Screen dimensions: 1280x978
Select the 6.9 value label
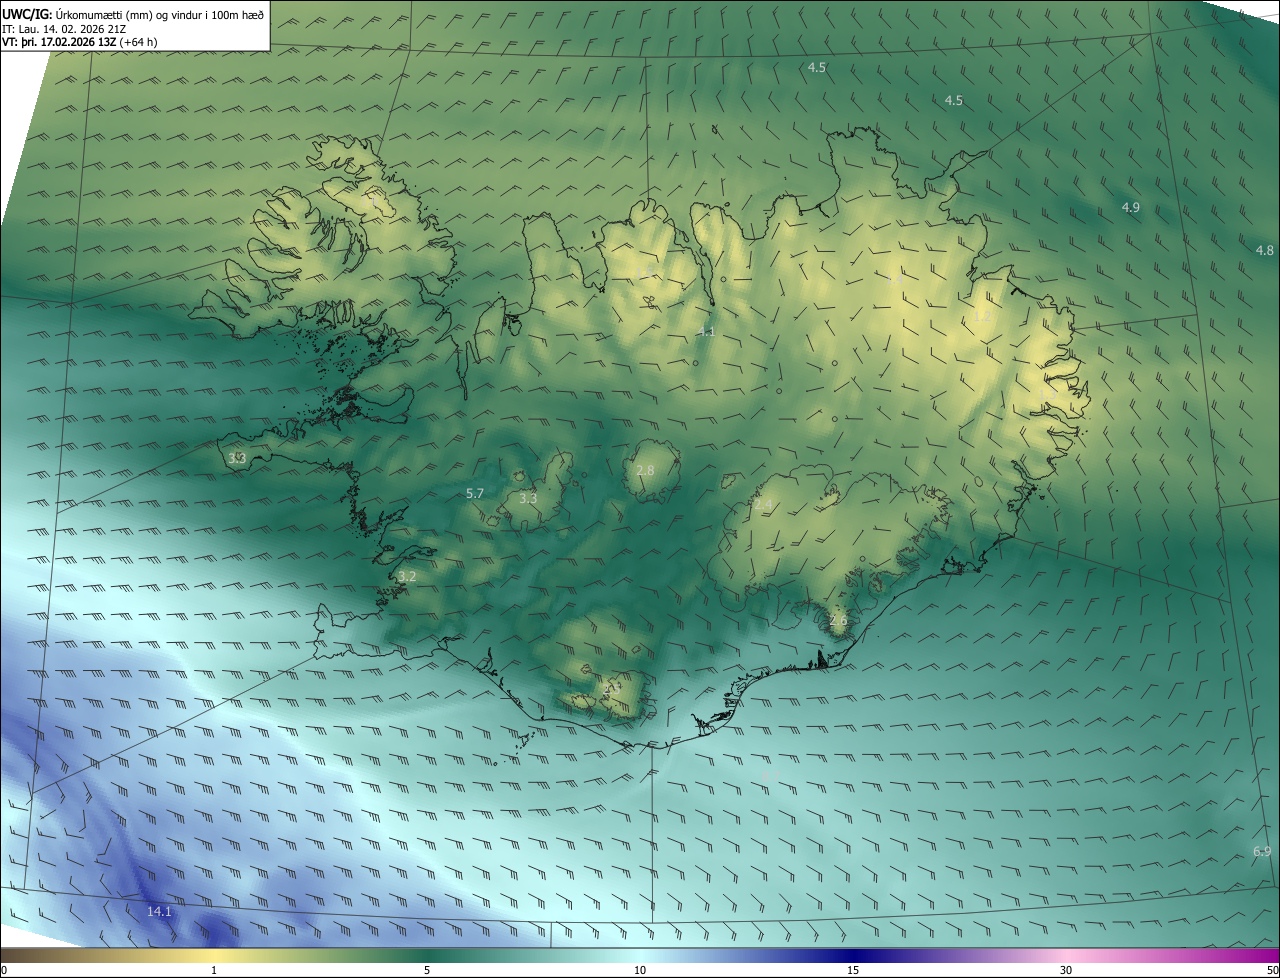tap(1261, 852)
